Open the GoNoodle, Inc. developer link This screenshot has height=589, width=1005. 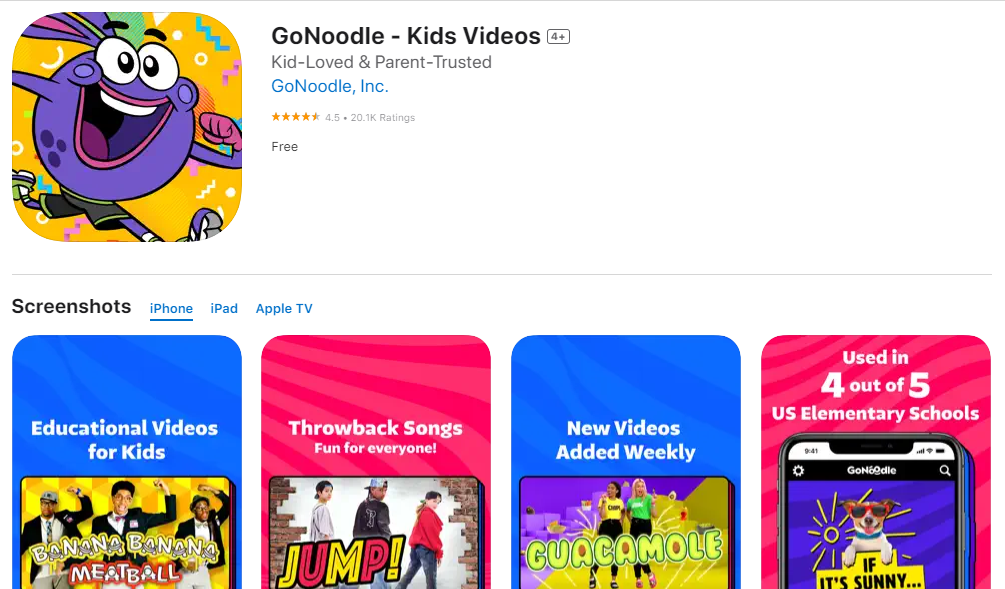[330, 86]
